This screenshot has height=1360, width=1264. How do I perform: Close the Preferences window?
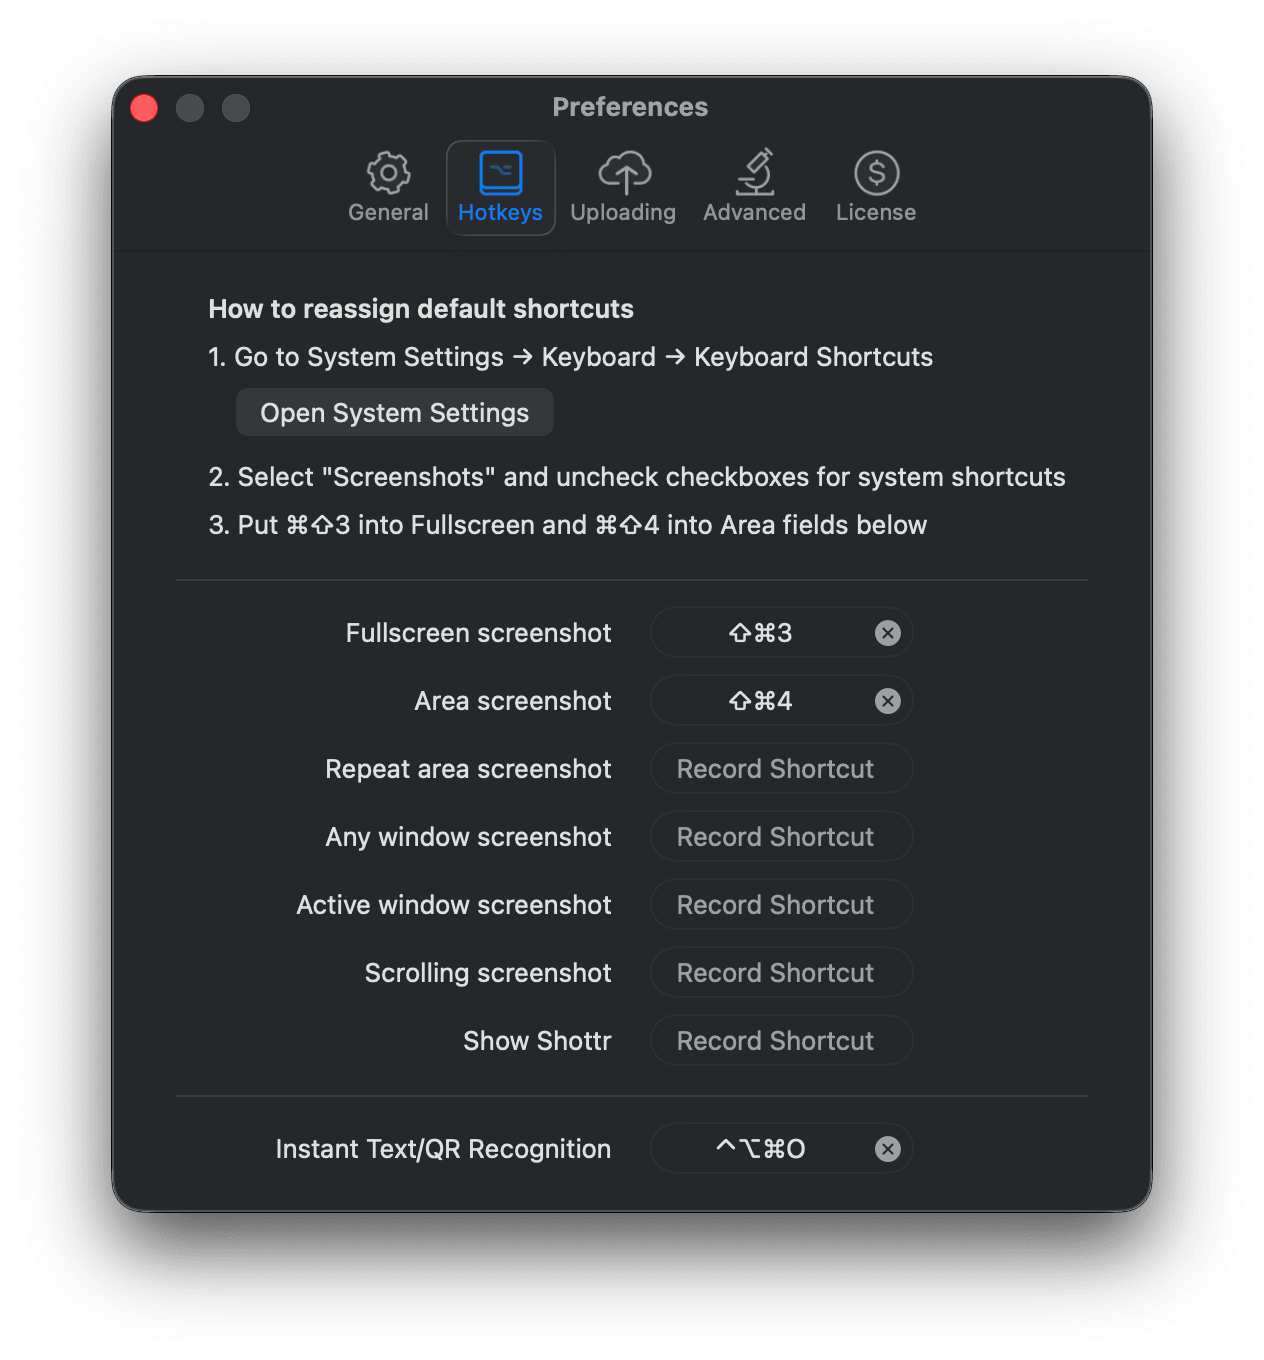[144, 108]
